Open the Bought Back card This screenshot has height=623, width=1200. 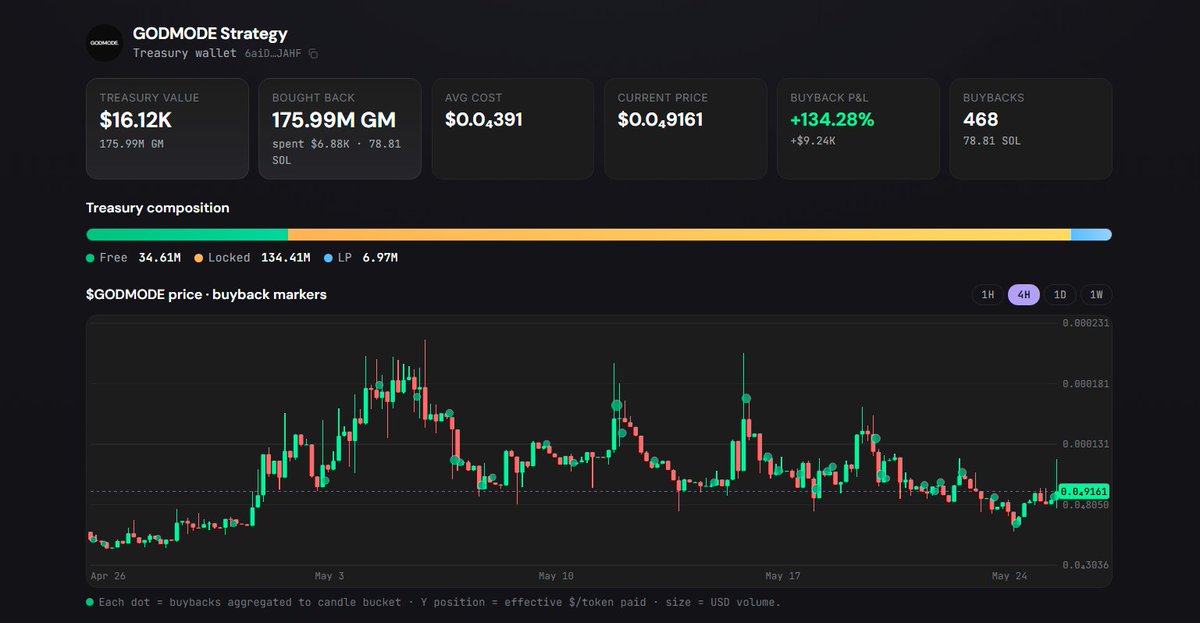coord(340,129)
